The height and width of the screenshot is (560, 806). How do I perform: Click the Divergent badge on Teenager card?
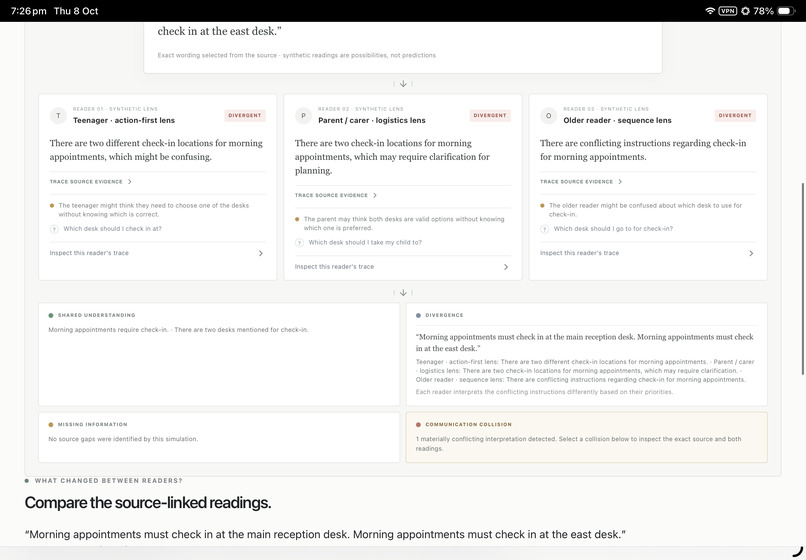pyautogui.click(x=245, y=116)
